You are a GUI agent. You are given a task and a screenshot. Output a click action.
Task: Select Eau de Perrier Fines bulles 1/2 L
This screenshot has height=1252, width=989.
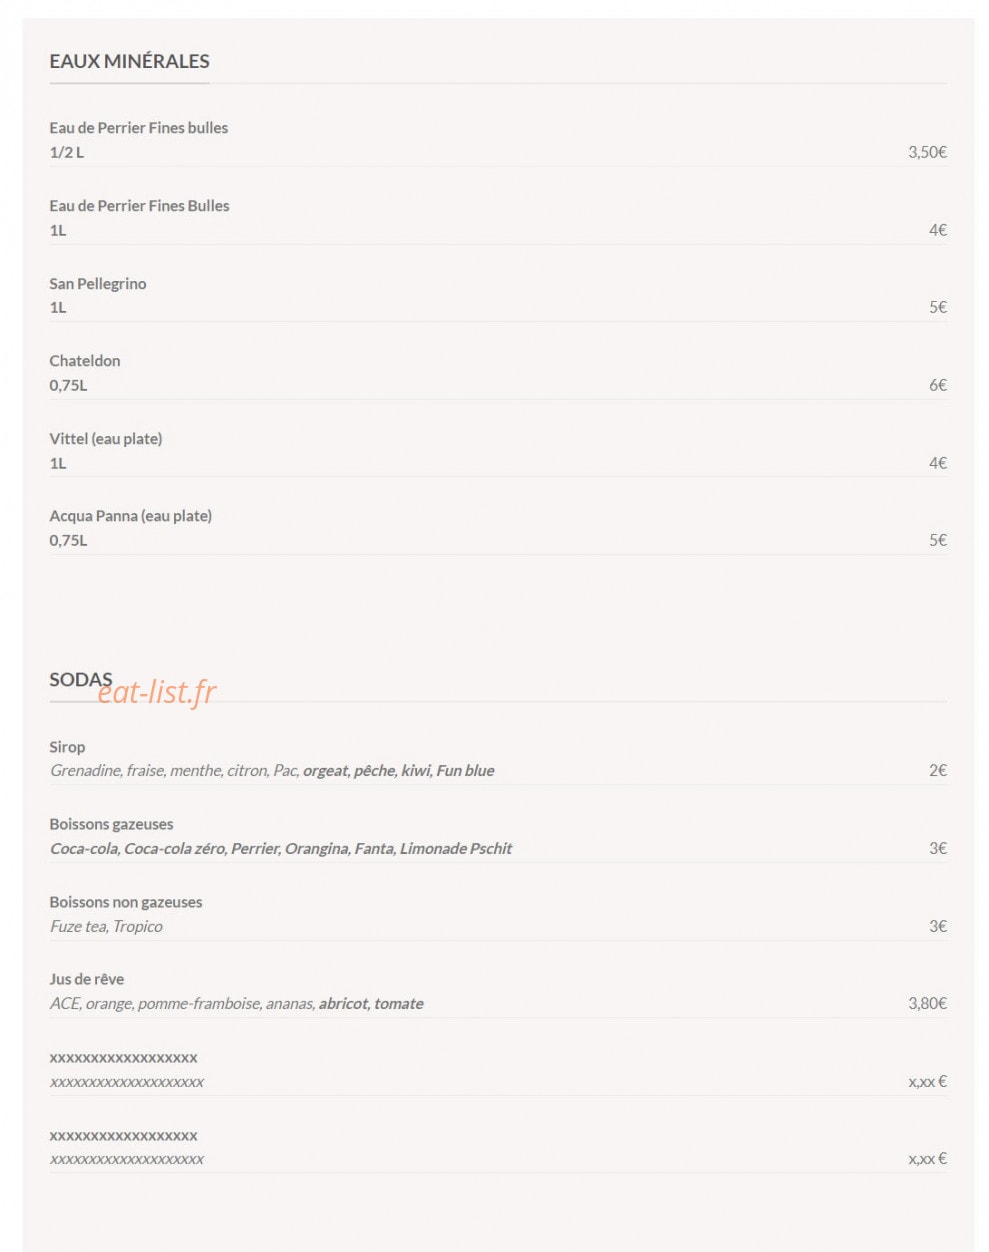(498, 140)
